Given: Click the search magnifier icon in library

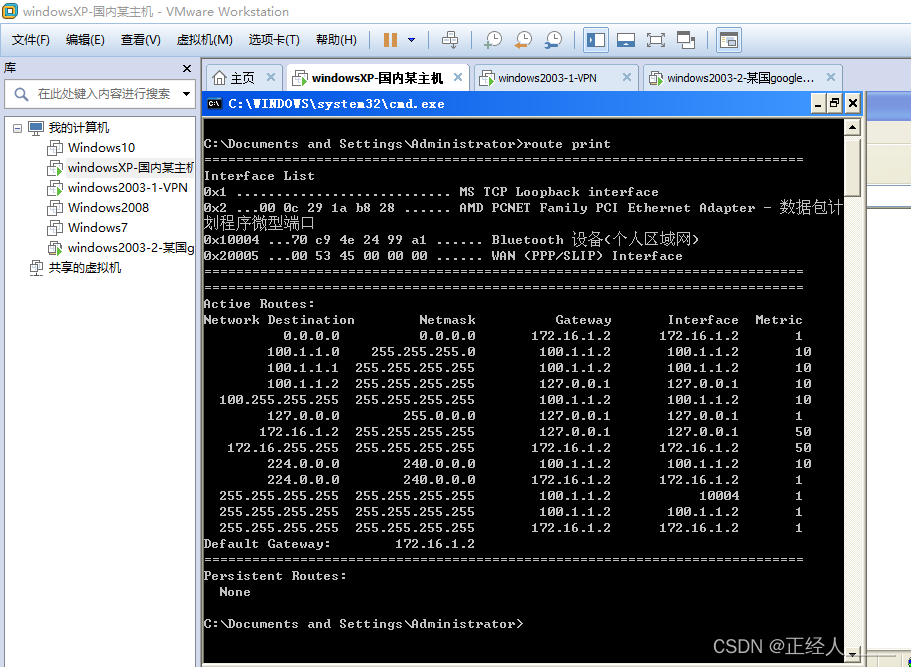Looking at the screenshot, I should pos(21,94).
